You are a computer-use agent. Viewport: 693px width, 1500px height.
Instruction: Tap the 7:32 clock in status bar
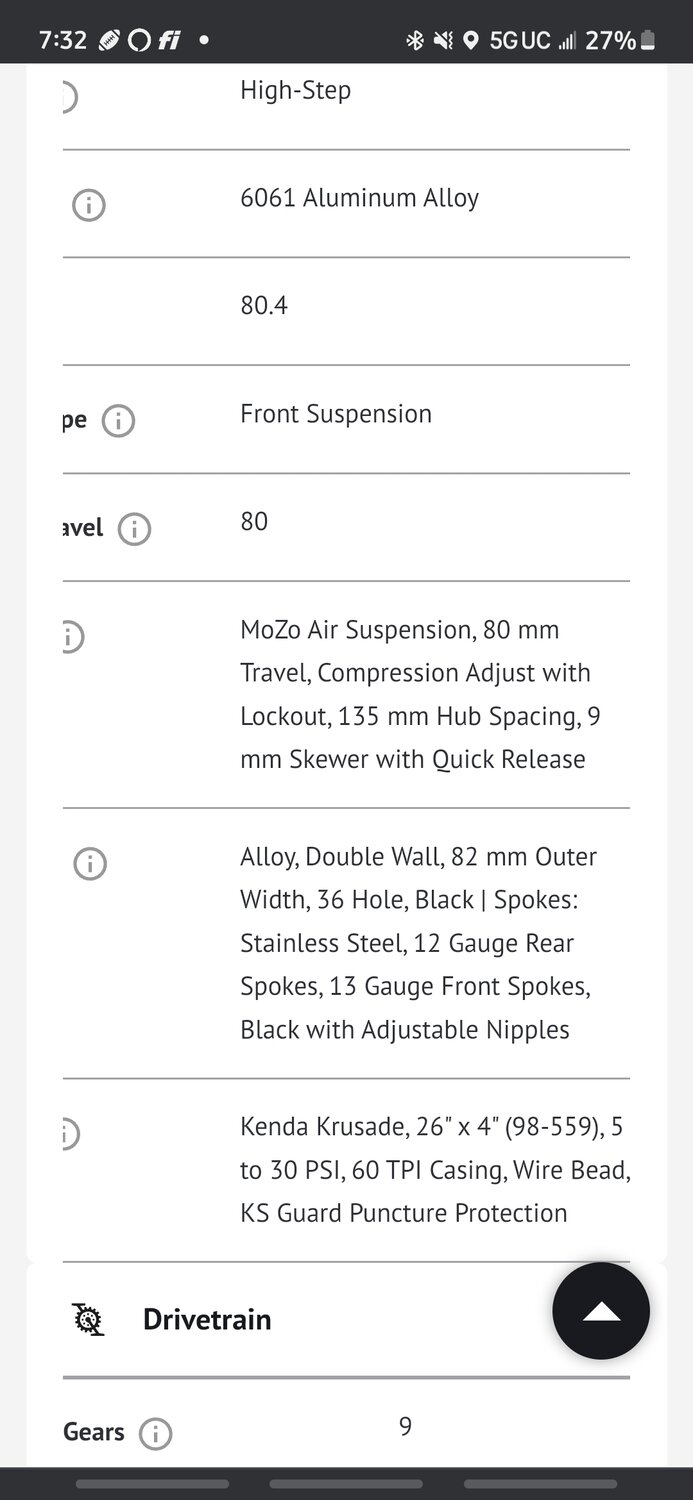click(63, 40)
